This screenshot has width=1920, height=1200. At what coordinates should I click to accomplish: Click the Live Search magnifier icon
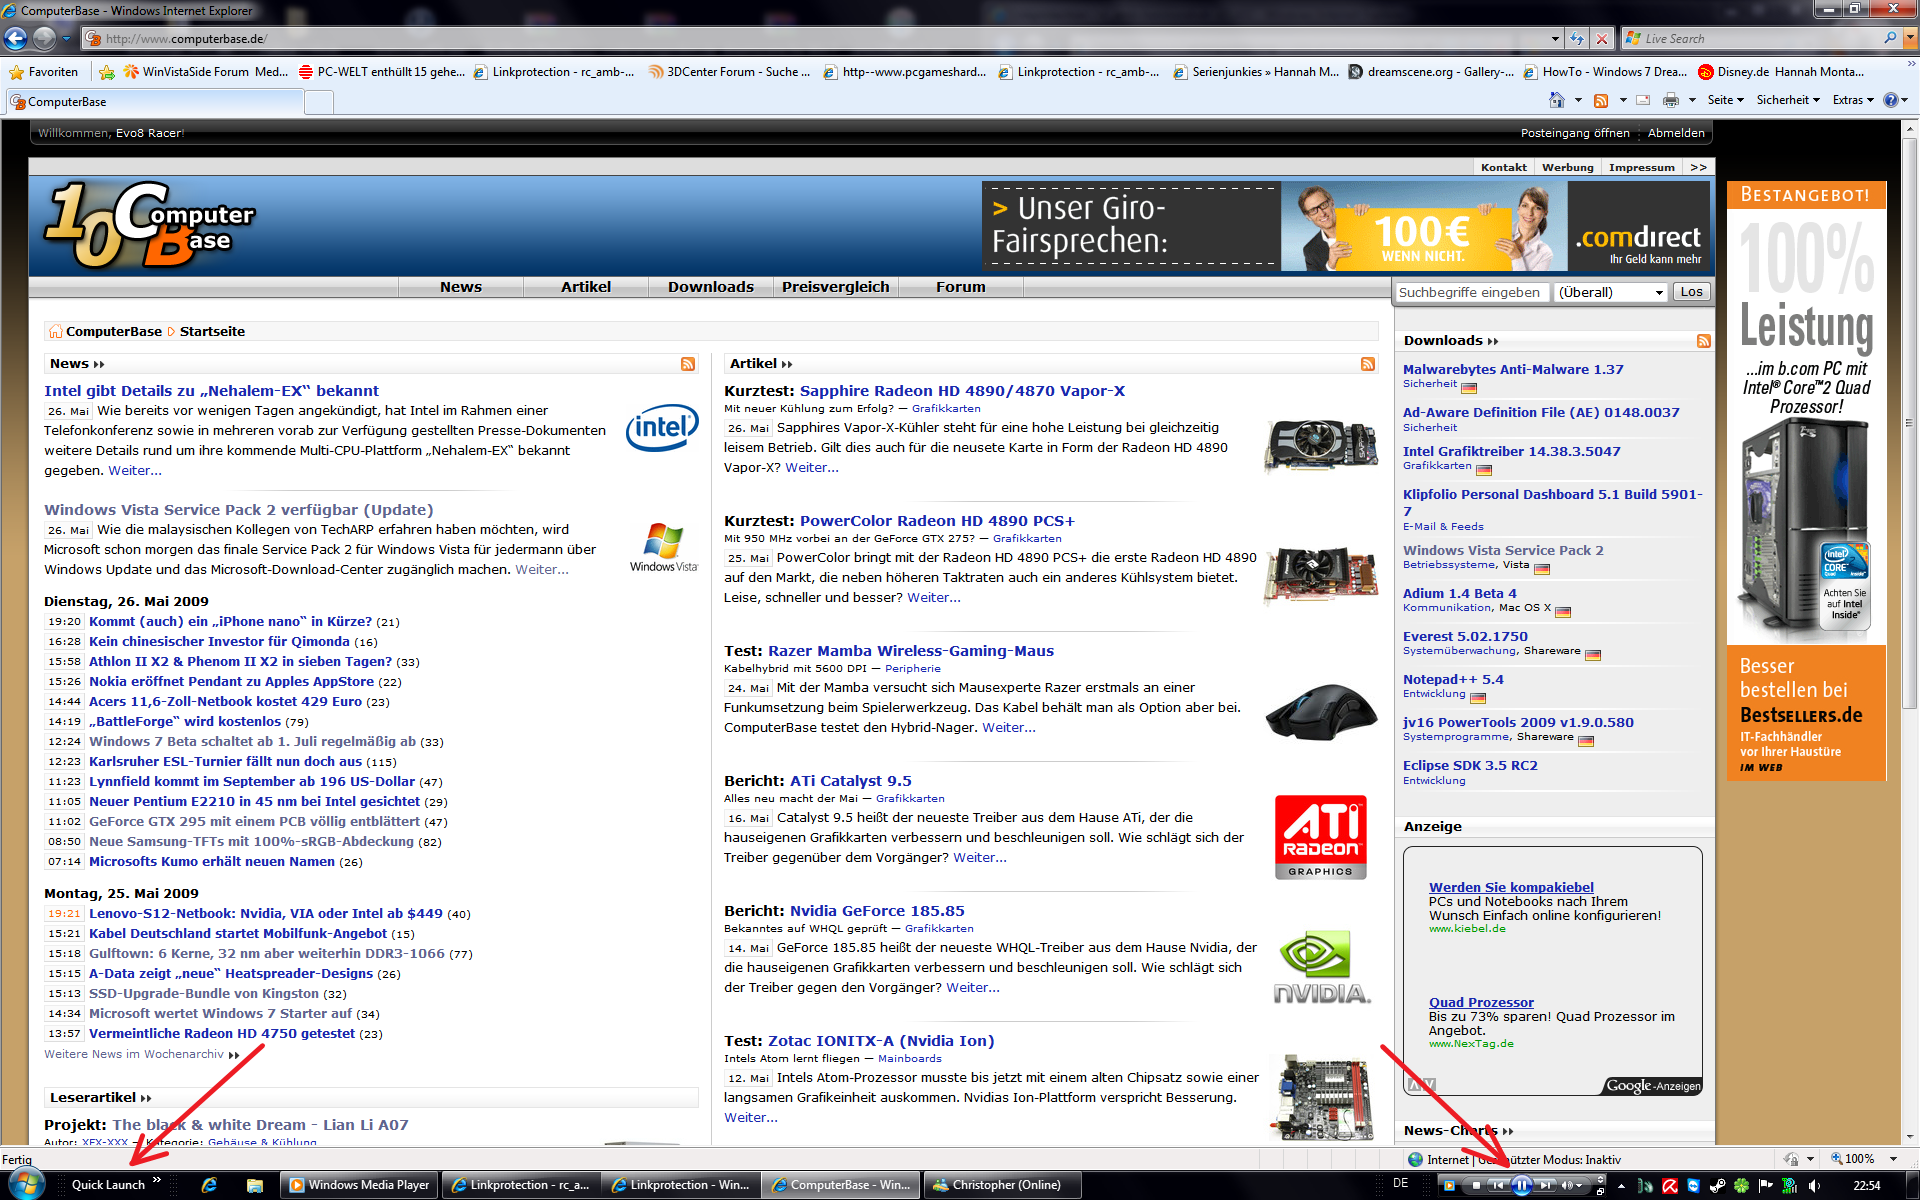point(1889,38)
